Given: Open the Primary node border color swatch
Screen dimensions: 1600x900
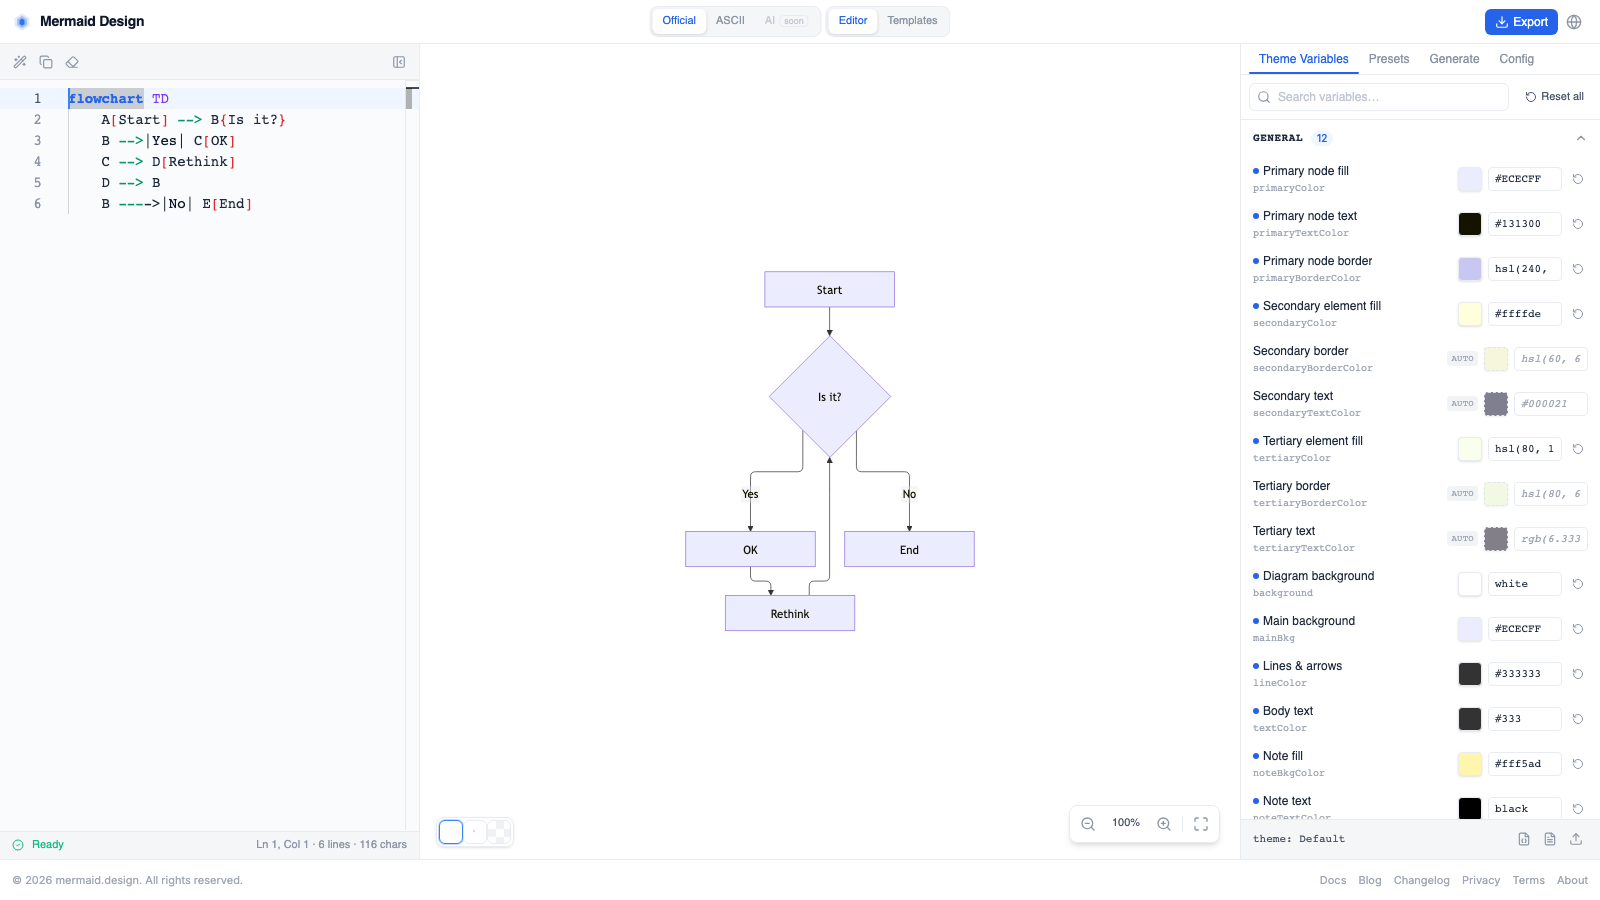Looking at the screenshot, I should pyautogui.click(x=1470, y=269).
